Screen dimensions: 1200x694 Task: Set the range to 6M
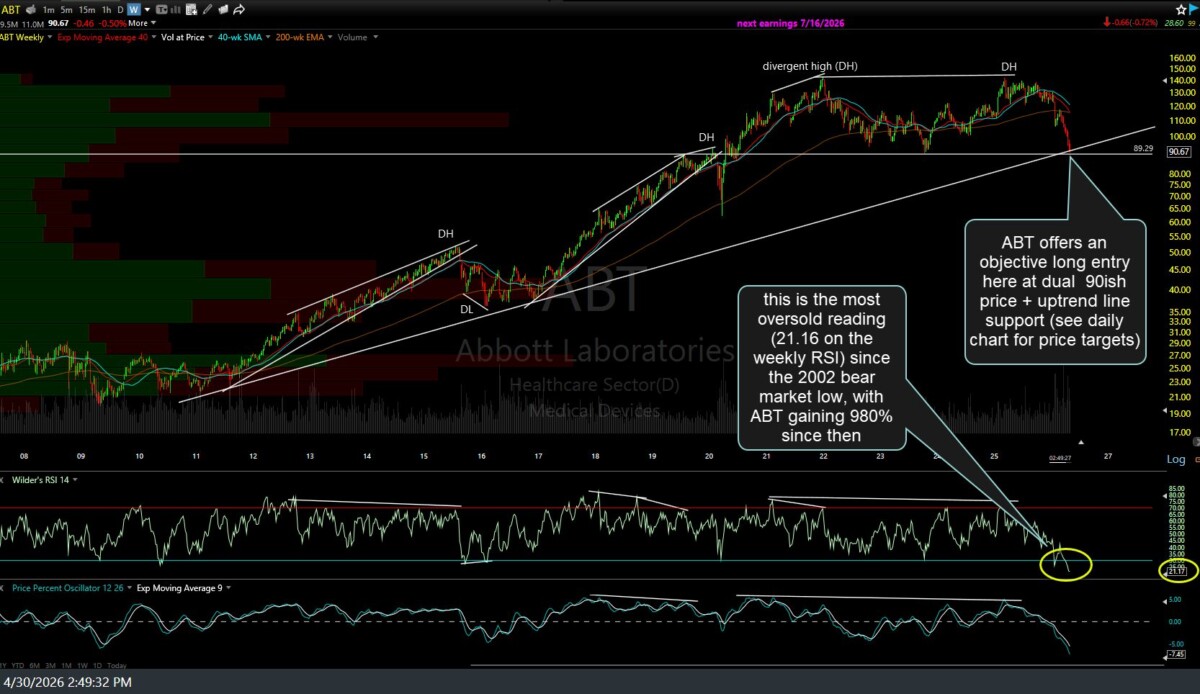coord(35,666)
